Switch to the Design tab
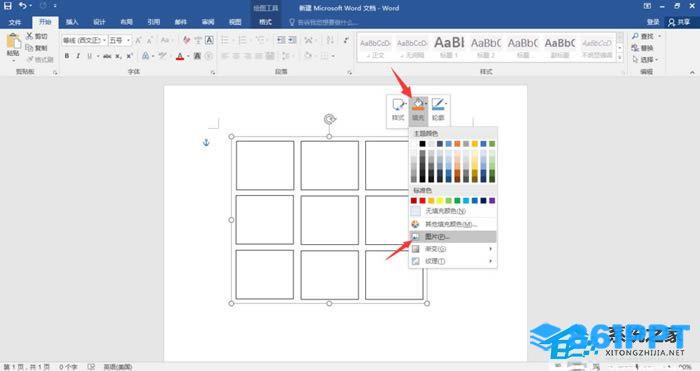The height and width of the screenshot is (371, 700). (x=99, y=22)
